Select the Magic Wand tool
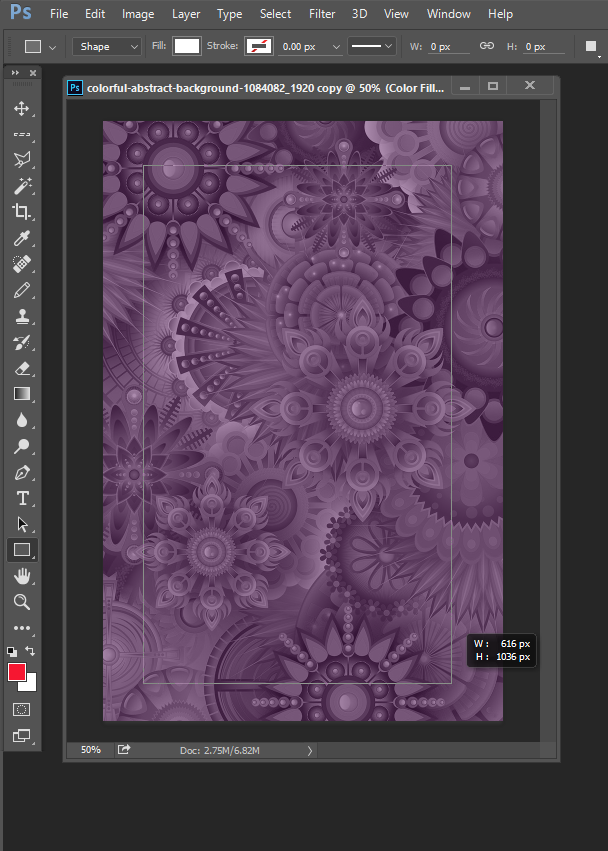Image resolution: width=608 pixels, height=851 pixels. 22,186
